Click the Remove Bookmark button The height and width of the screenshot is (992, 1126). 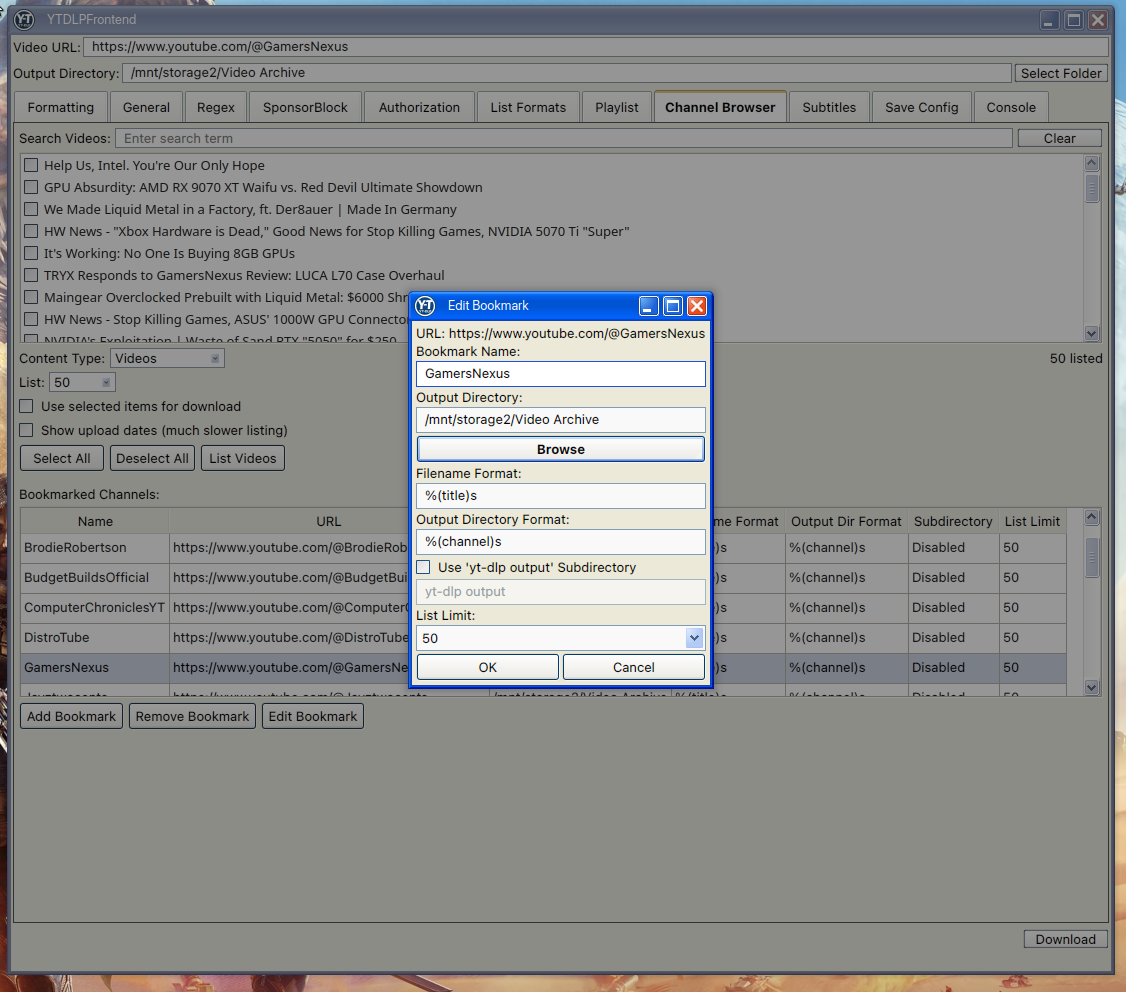[x=192, y=716]
